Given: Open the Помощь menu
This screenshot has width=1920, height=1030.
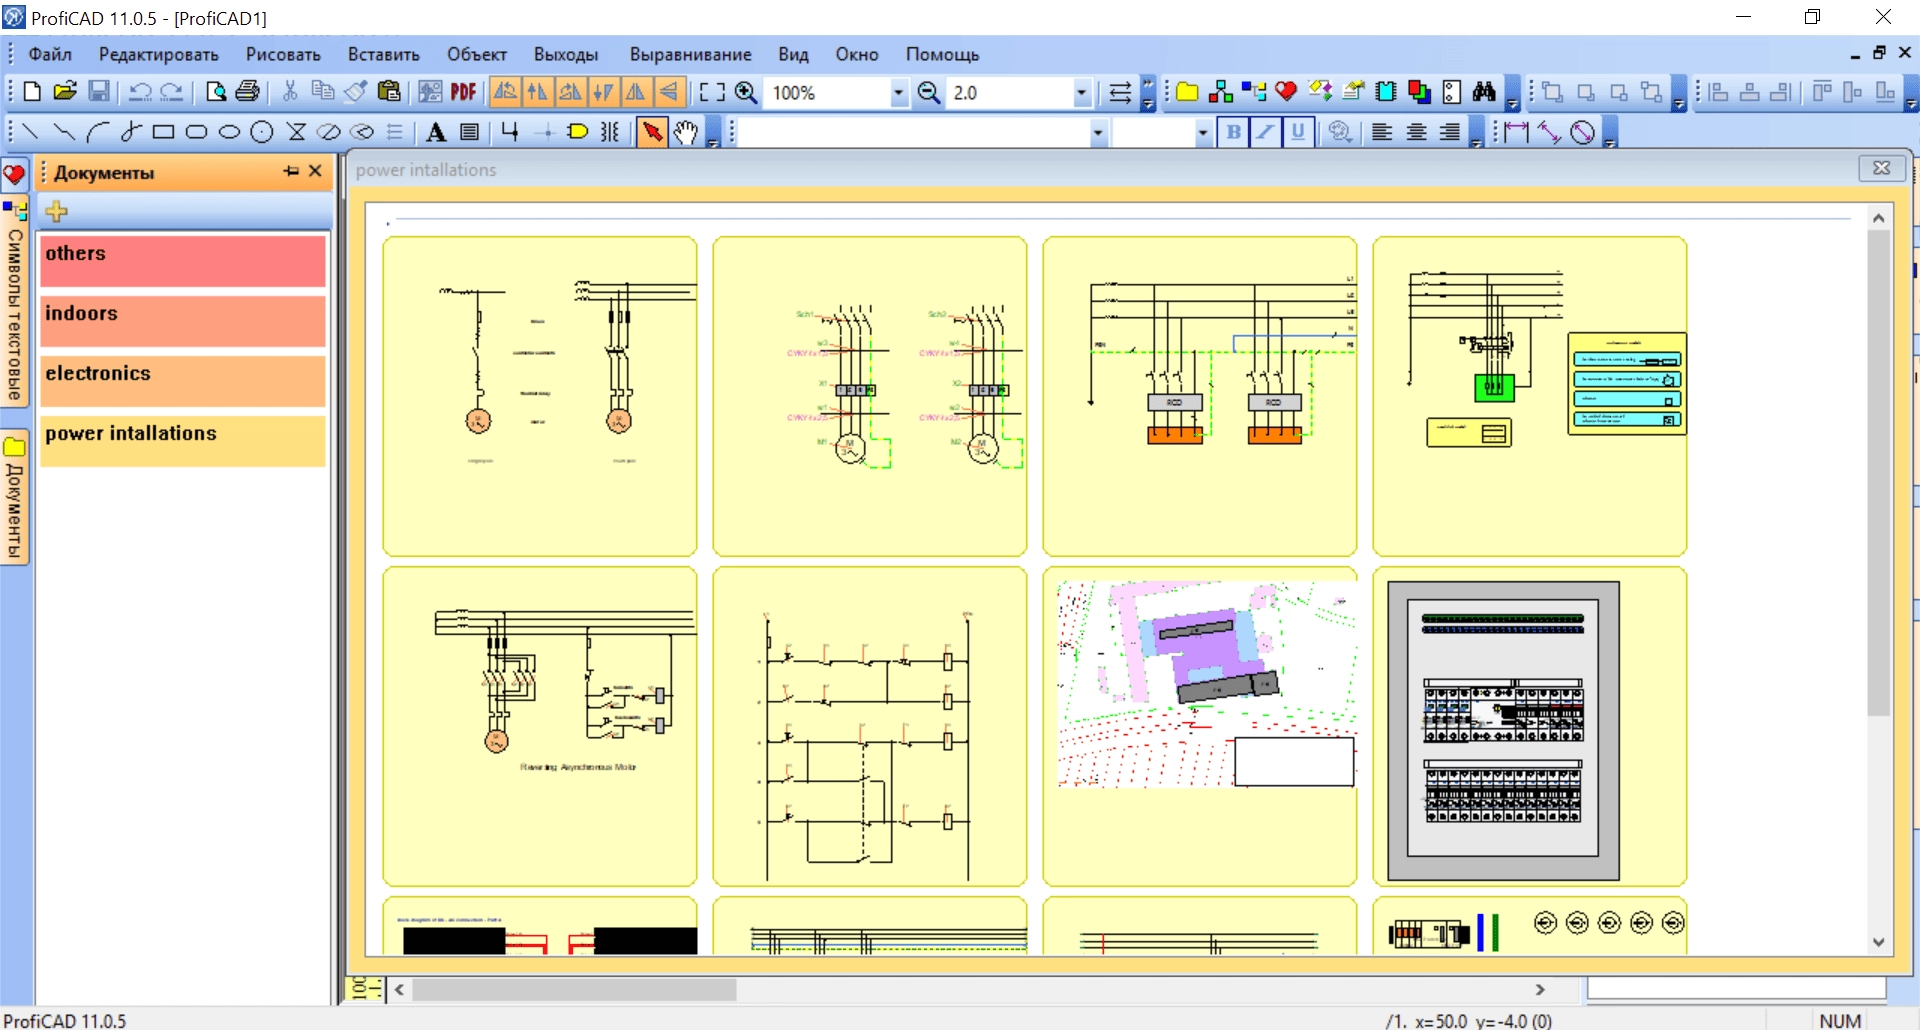Looking at the screenshot, I should tap(942, 54).
